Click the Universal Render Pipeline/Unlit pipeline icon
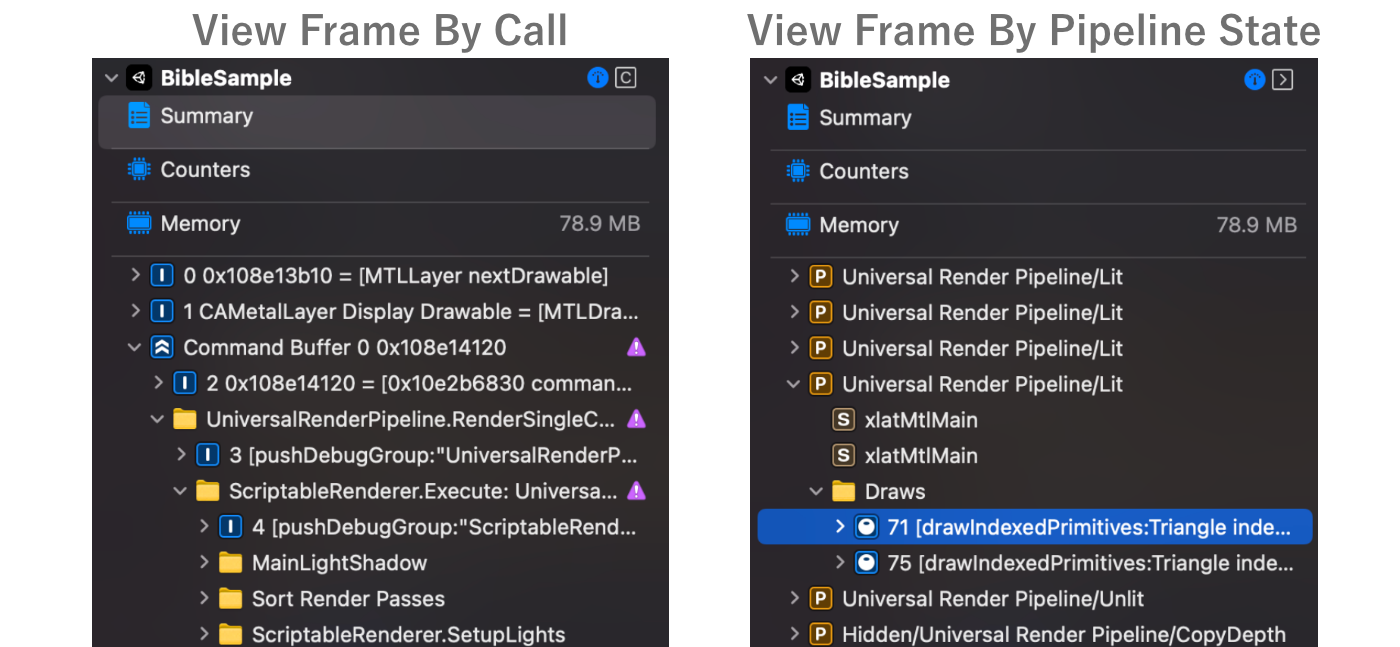Screen dimensions: 1400x647 (x=820, y=598)
